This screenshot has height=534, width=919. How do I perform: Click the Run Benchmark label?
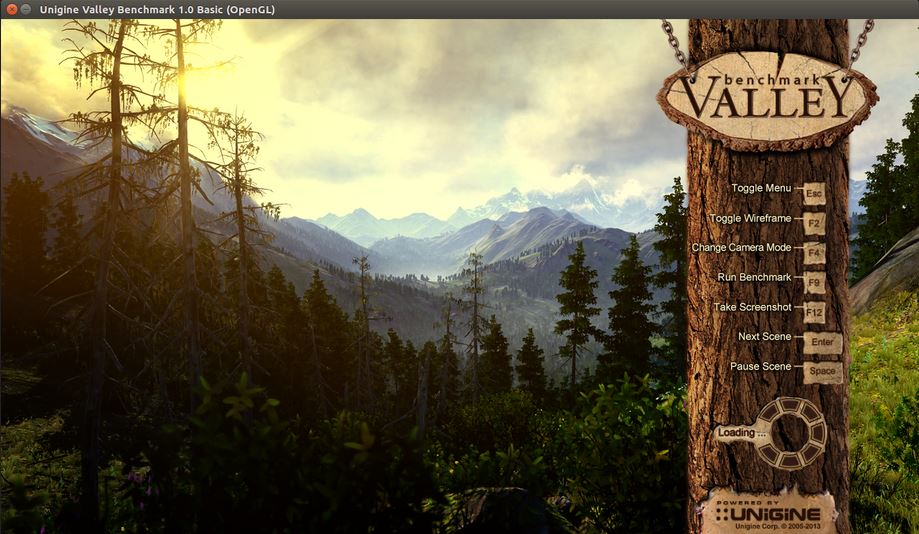tap(754, 277)
